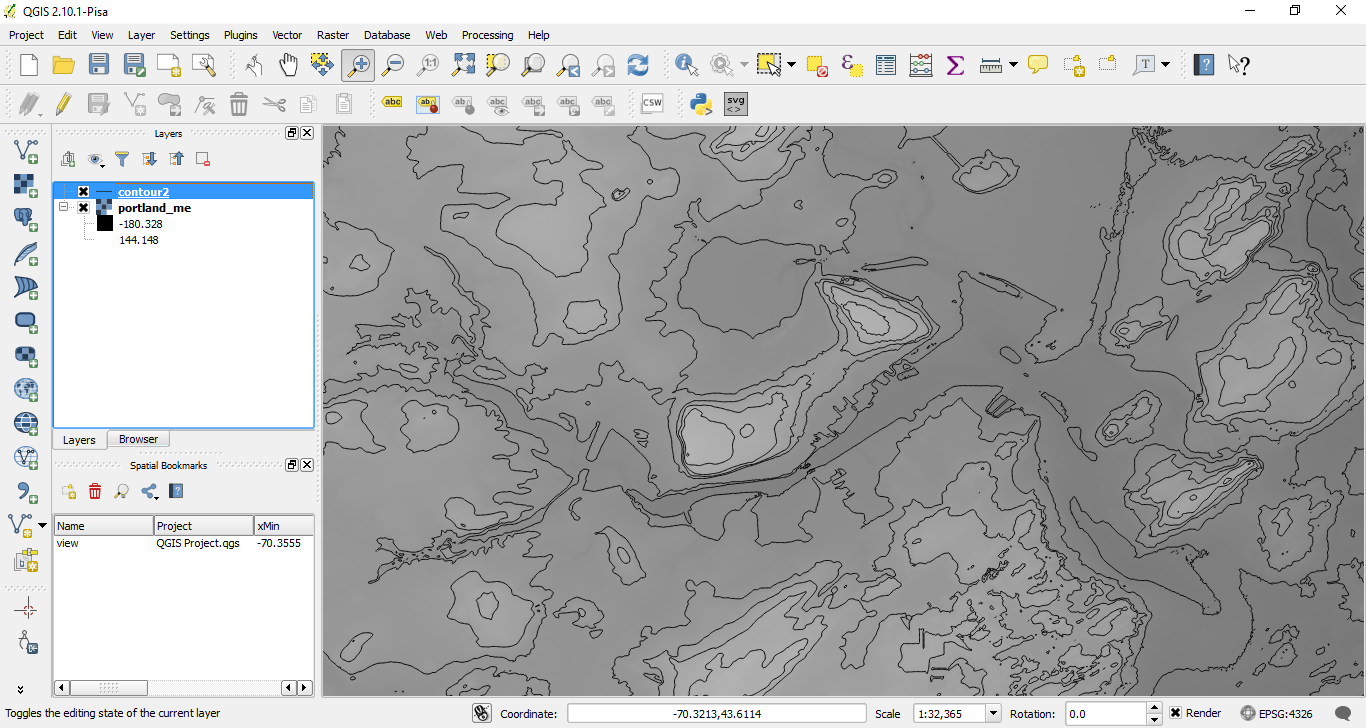This screenshot has width=1366, height=728.
Task: Open the Scale dropdown in the status bar
Action: click(x=992, y=712)
